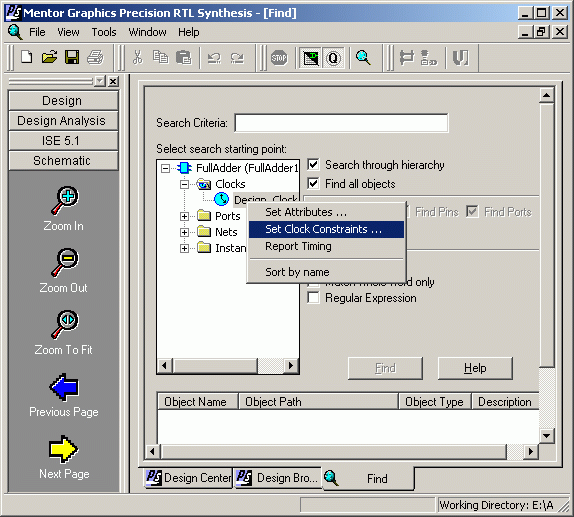Screen dimensions: 574x517
Task: Click the Zoom In magnifier icon
Action: coord(64,201)
